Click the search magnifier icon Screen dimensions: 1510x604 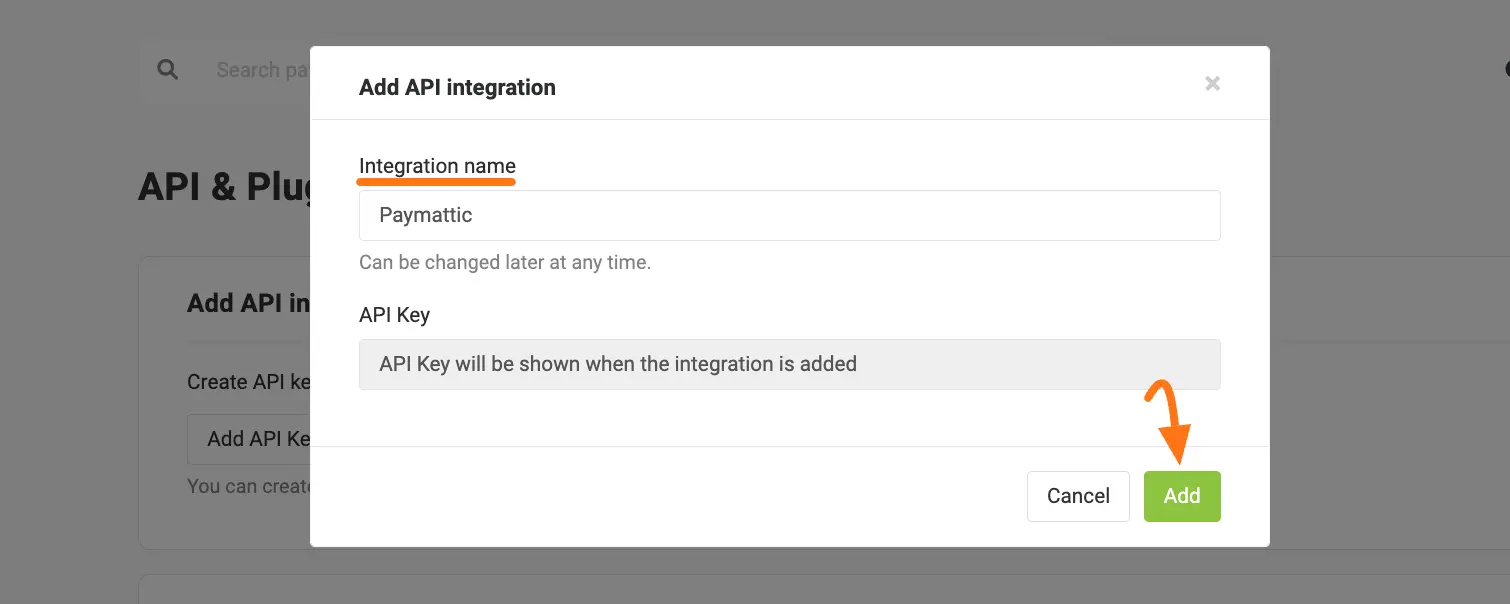tap(167, 69)
